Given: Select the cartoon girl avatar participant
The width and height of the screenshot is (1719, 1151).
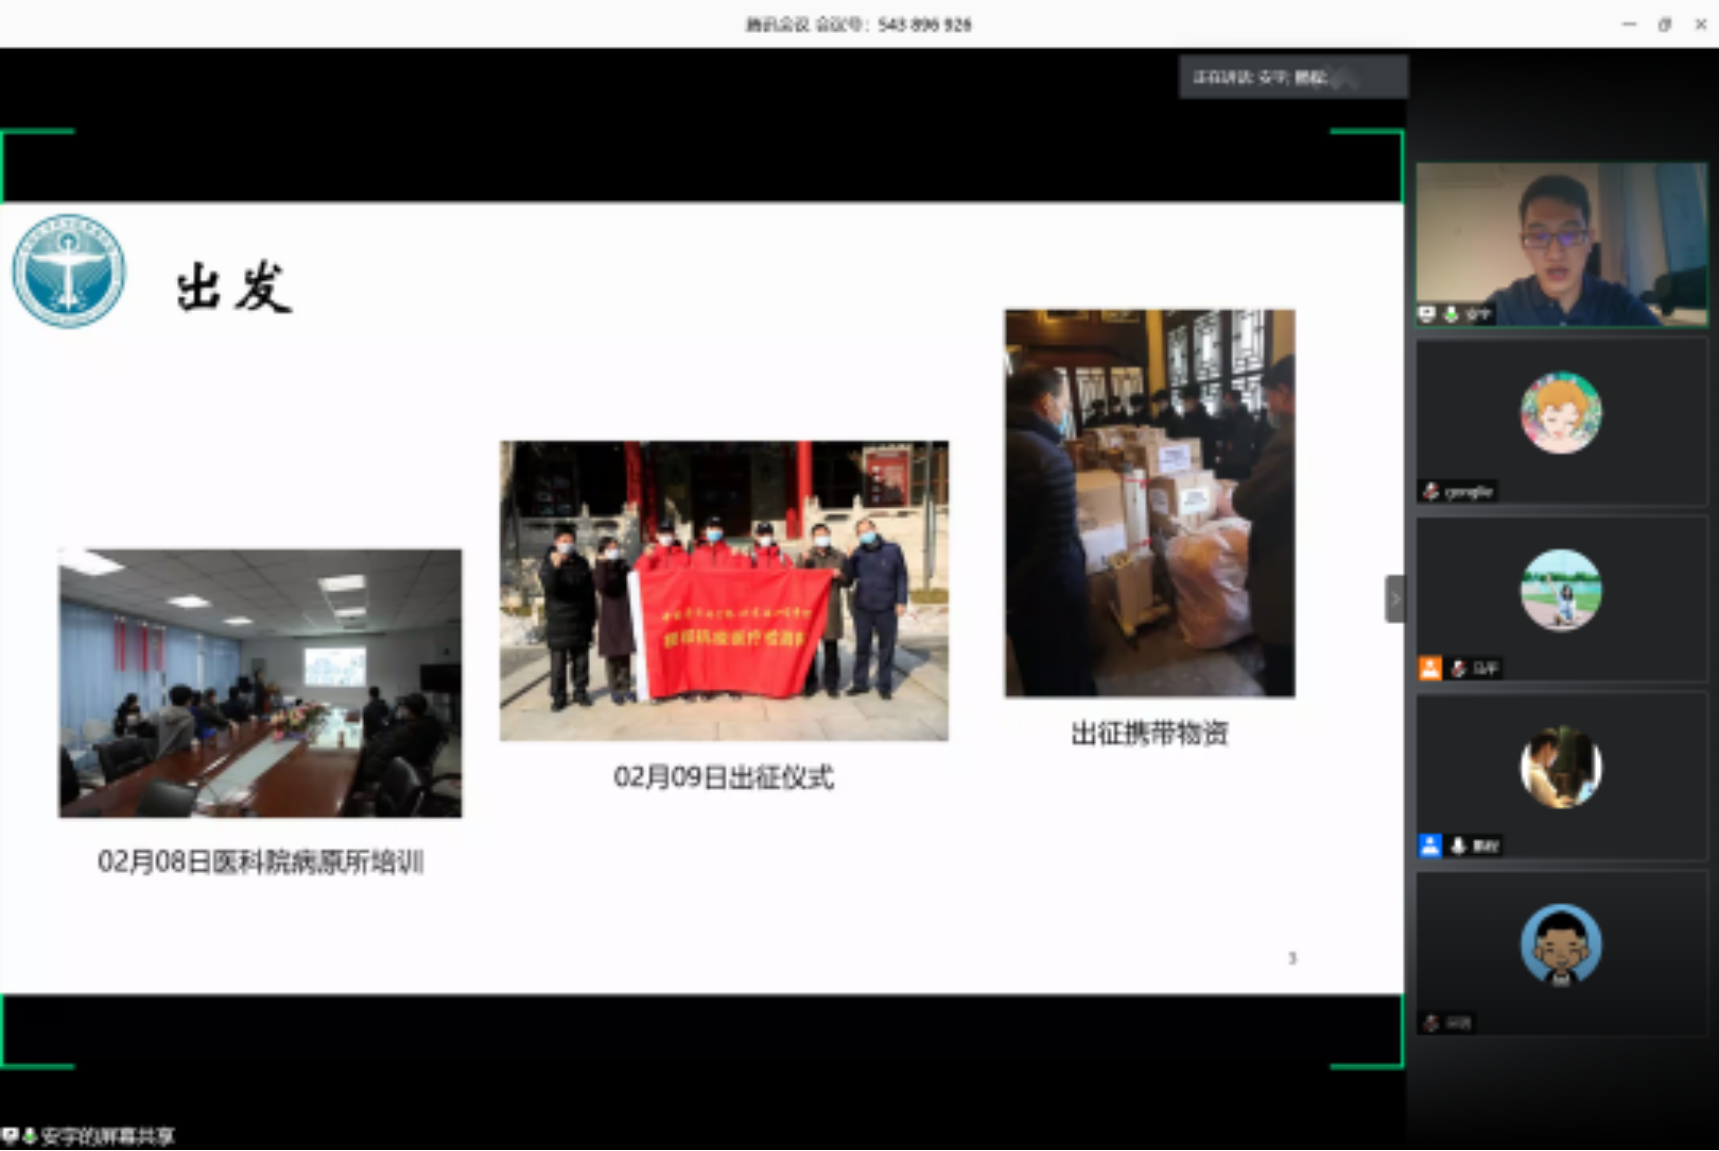Looking at the screenshot, I should tap(1560, 412).
